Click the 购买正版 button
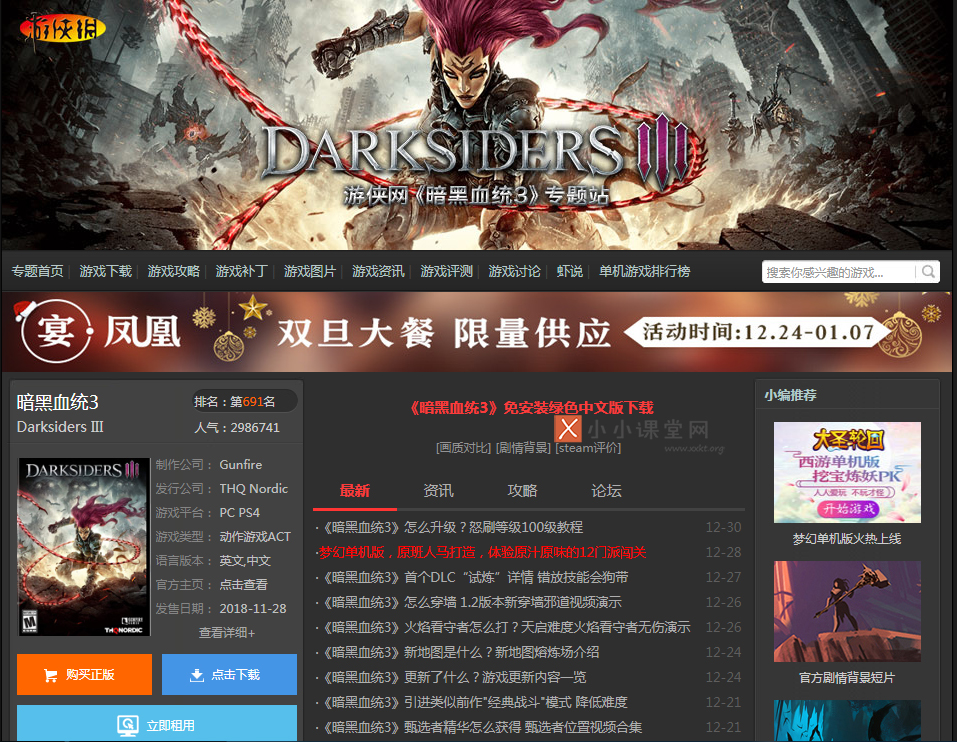The width and height of the screenshot is (957, 742). point(84,674)
